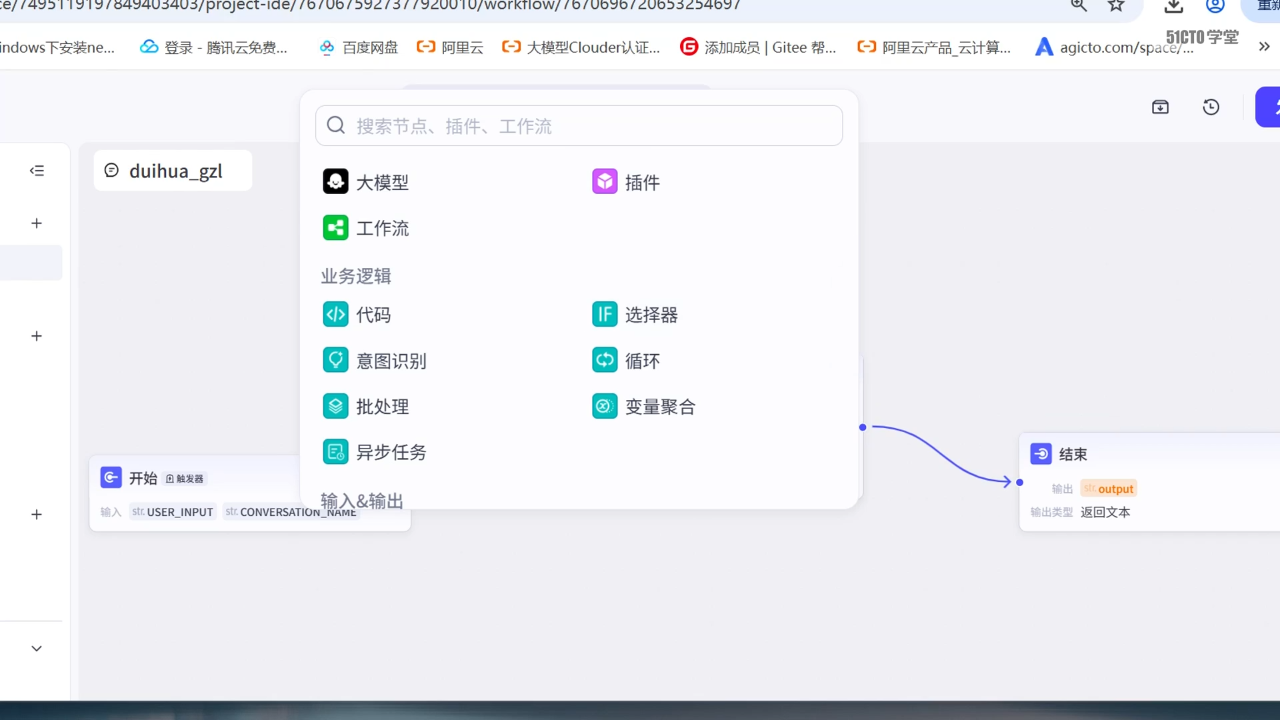The width and height of the screenshot is (1280, 720).
Task: Click the third plus button in sidebar
Action: pos(37,514)
